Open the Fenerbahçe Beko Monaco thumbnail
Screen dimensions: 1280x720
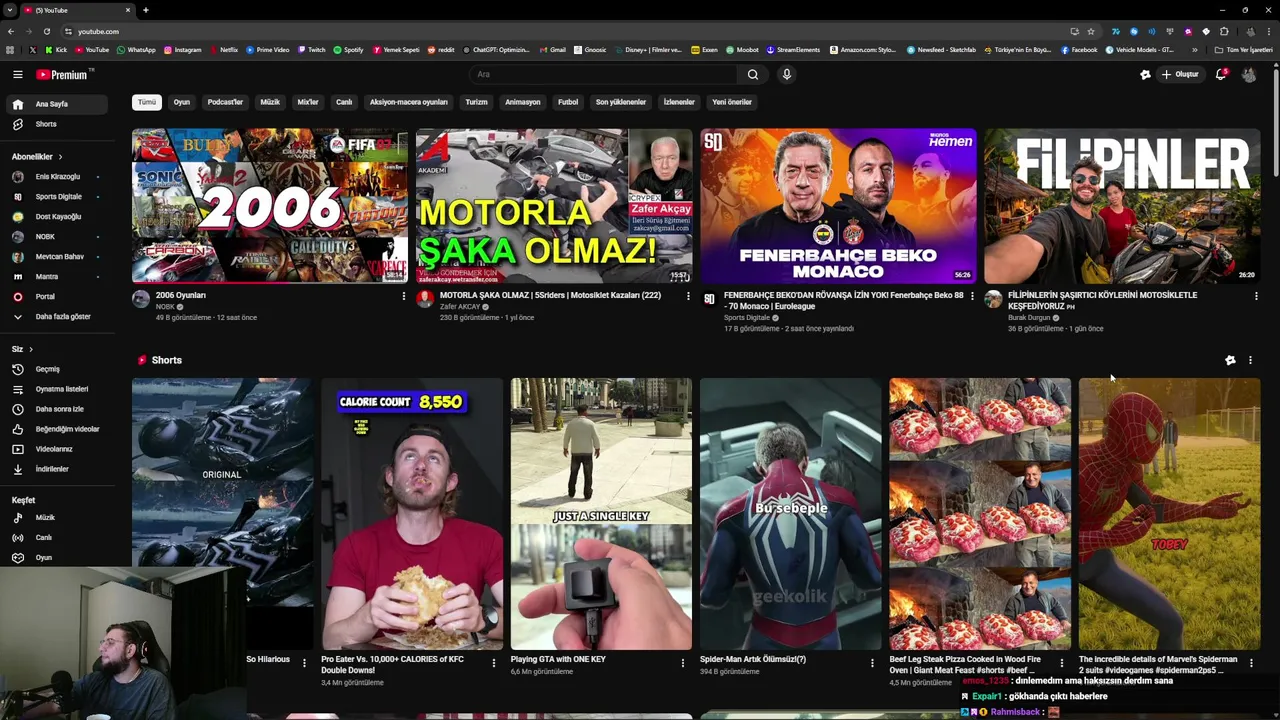[x=838, y=206]
